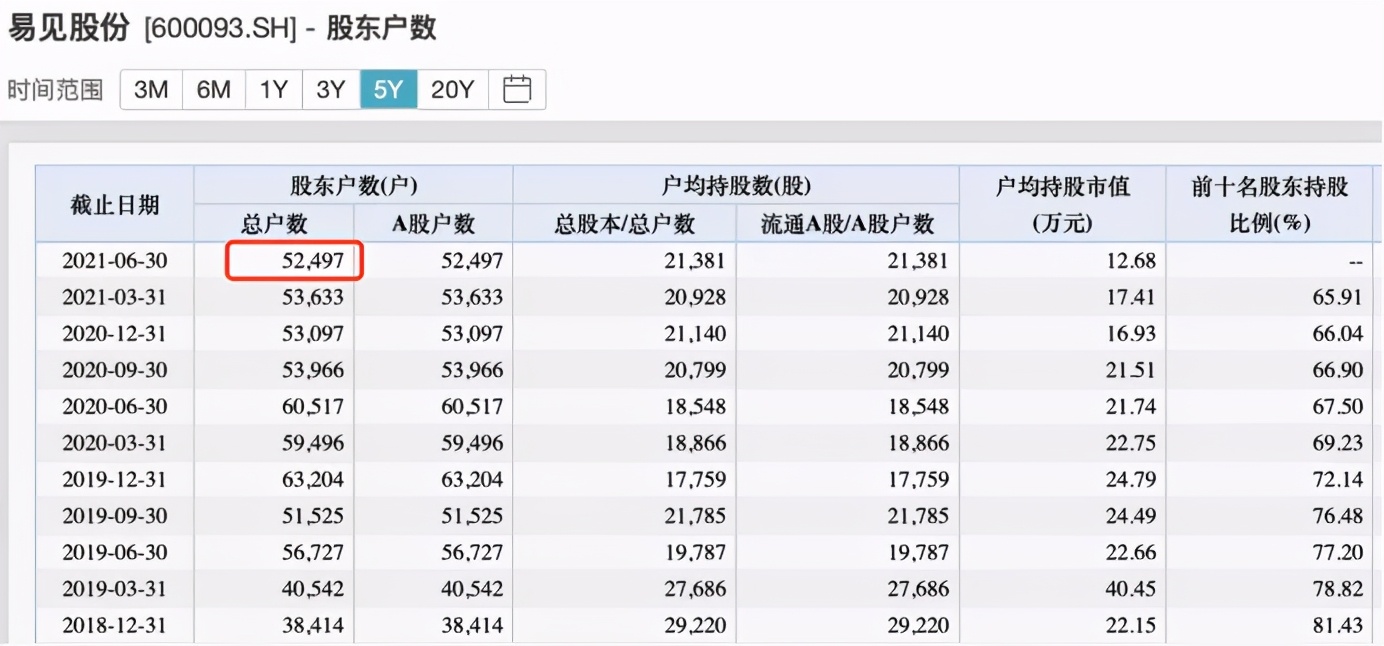Click the 股东户数(户) column header
The width and height of the screenshot is (1384, 646).
coord(354,186)
